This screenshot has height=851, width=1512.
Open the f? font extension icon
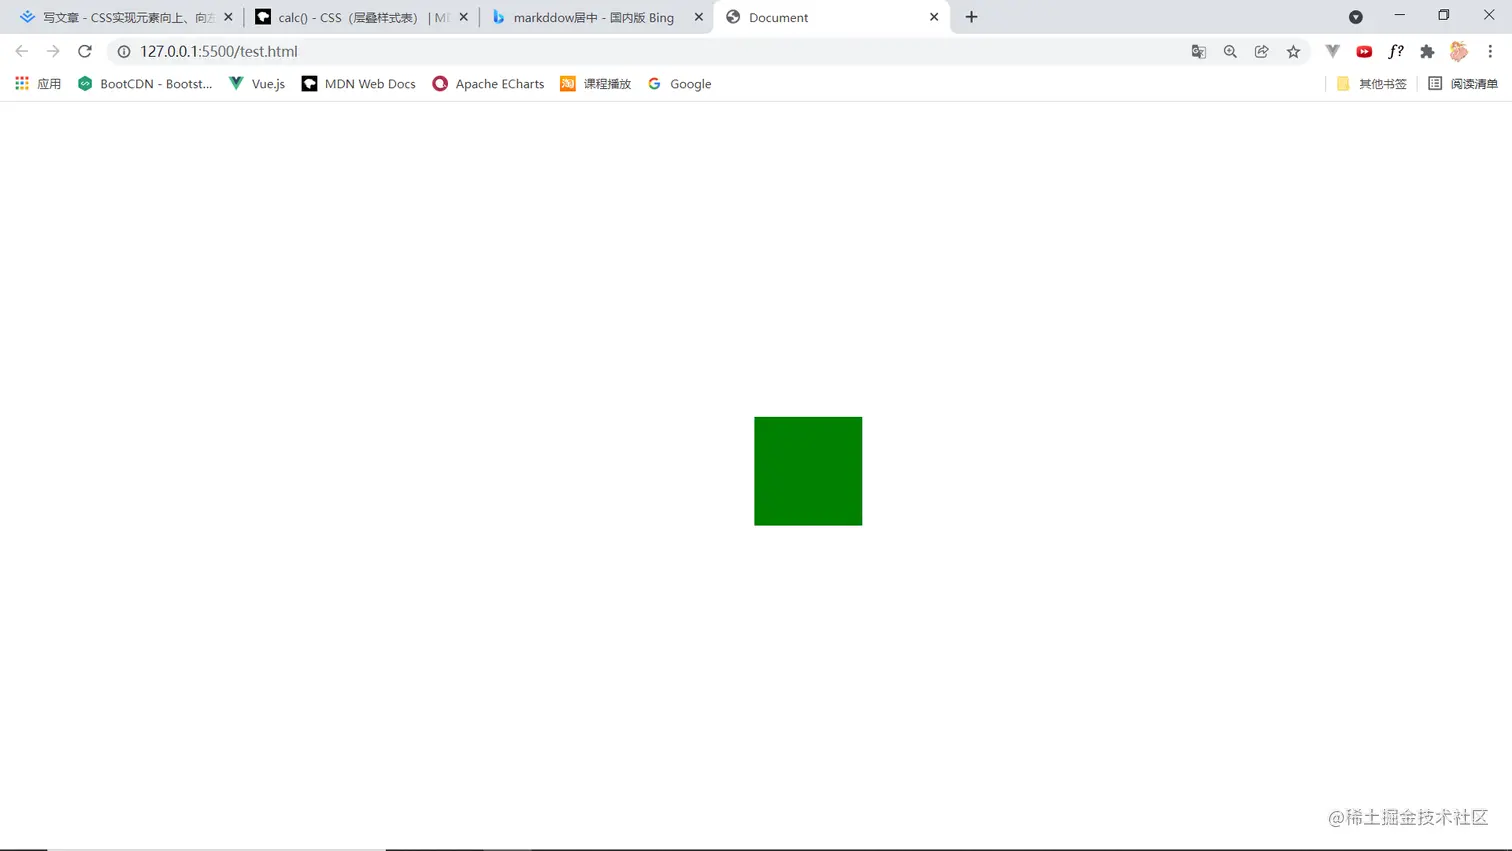(x=1396, y=51)
